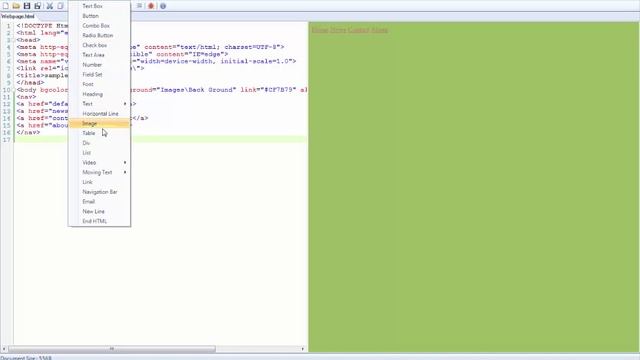
Task: Click the red toolbar icon
Action: 151,6
